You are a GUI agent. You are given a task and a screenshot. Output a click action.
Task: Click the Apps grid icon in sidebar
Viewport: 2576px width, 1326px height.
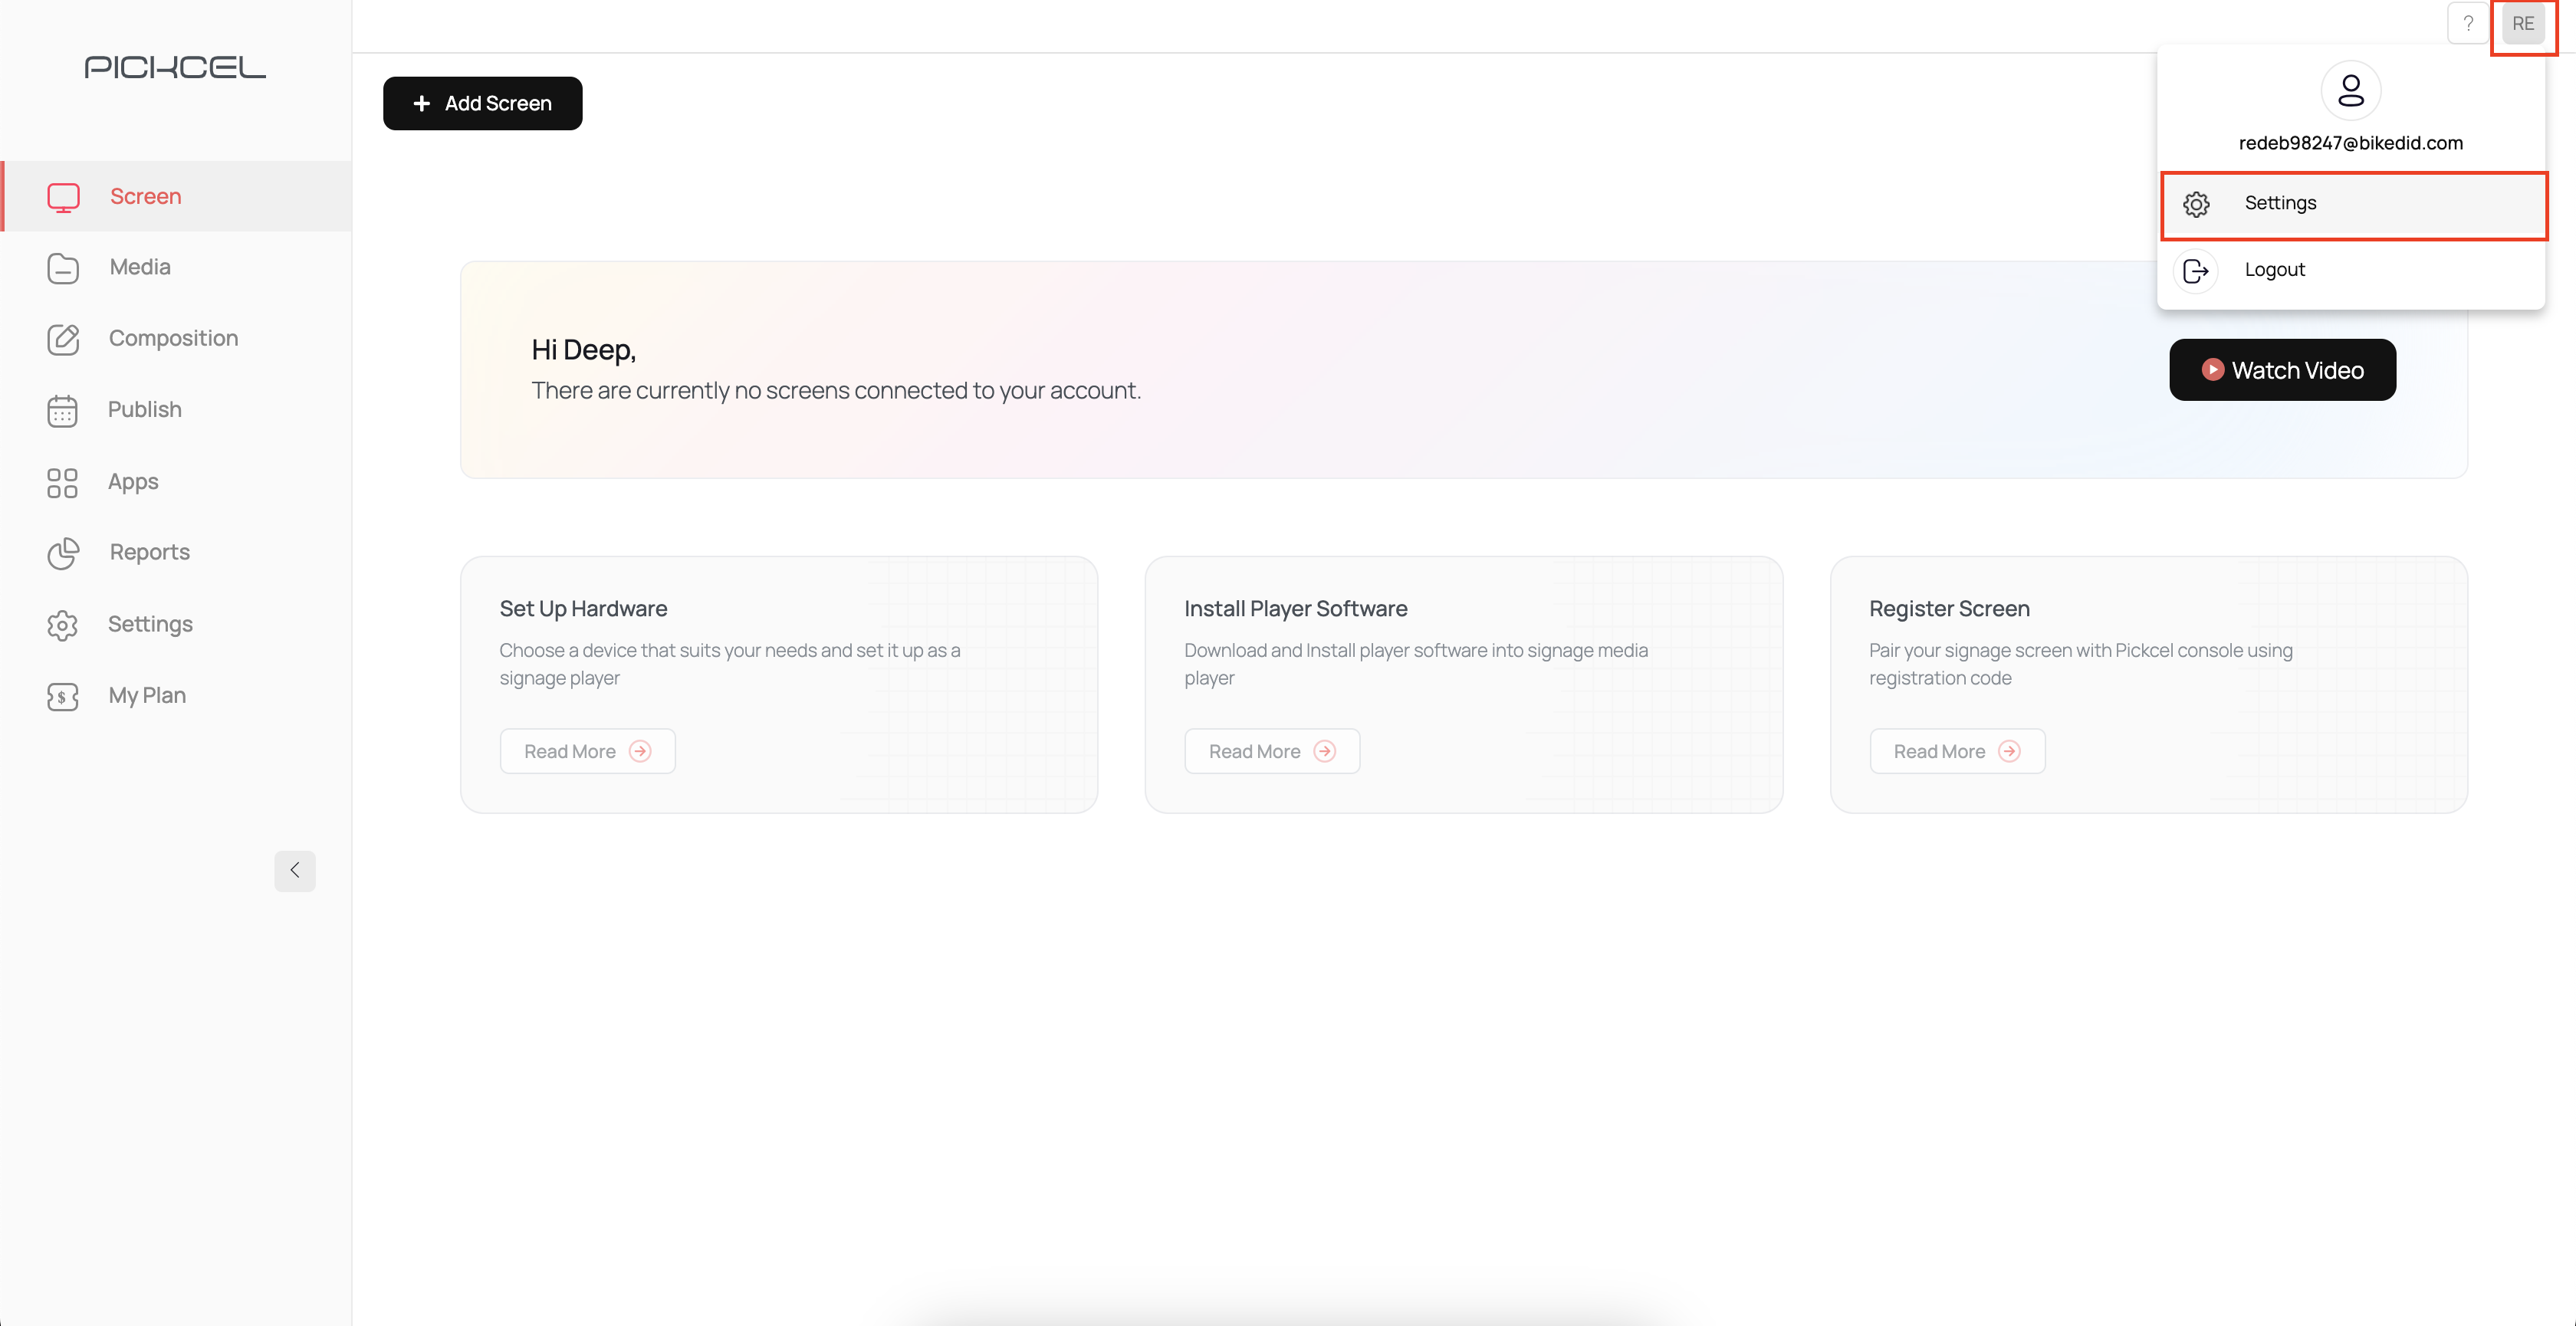tap(62, 483)
